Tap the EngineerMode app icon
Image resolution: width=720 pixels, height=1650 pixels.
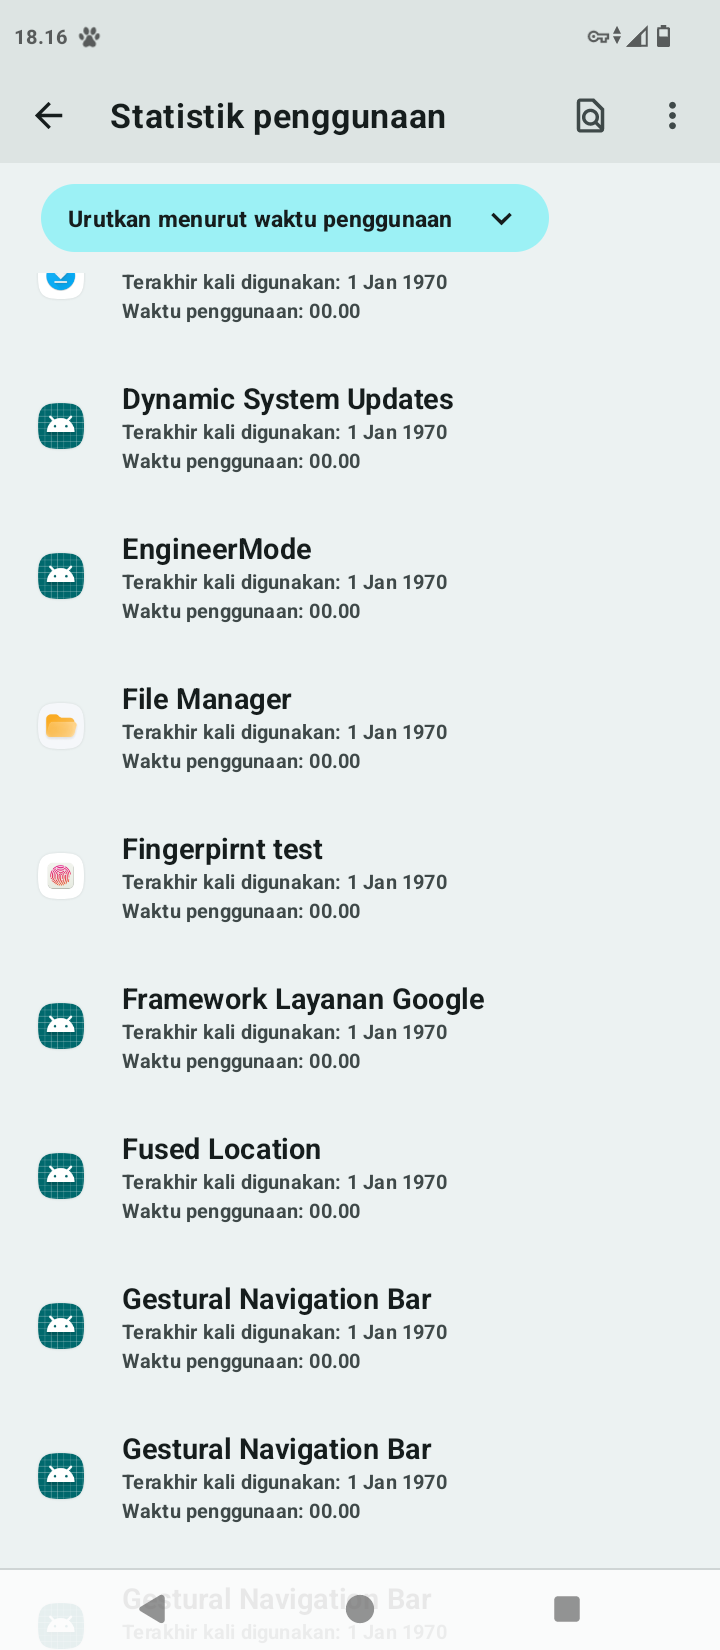coord(61,576)
